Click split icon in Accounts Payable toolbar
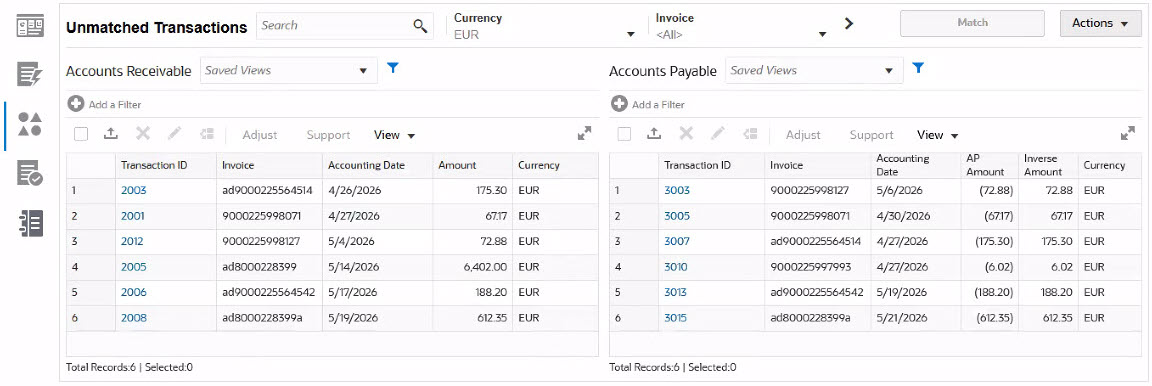This screenshot has height=386, width=1152. pos(750,134)
